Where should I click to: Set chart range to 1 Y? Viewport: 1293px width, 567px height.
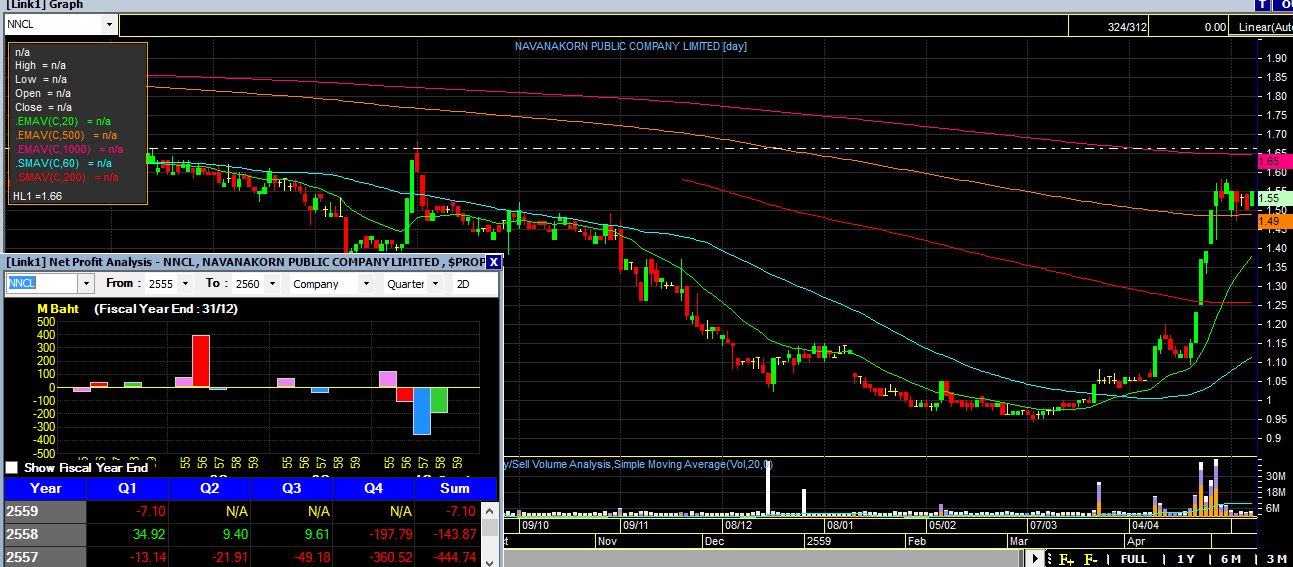coord(1187,558)
